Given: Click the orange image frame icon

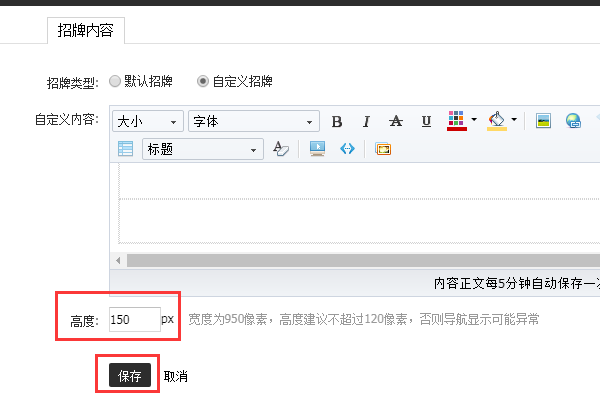Looking at the screenshot, I should pyautogui.click(x=383, y=149).
